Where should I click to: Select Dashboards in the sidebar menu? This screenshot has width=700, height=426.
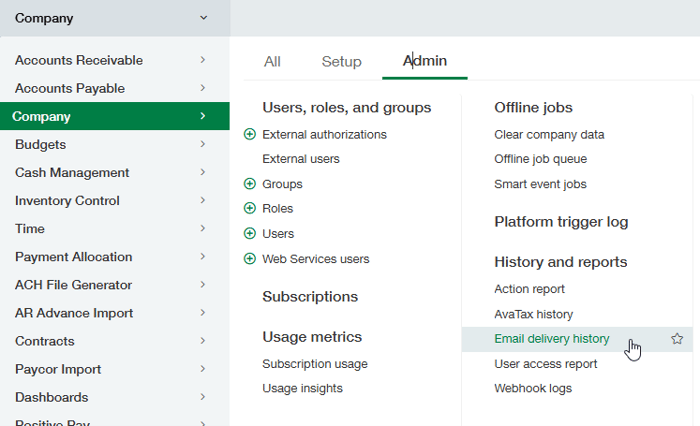coord(51,397)
